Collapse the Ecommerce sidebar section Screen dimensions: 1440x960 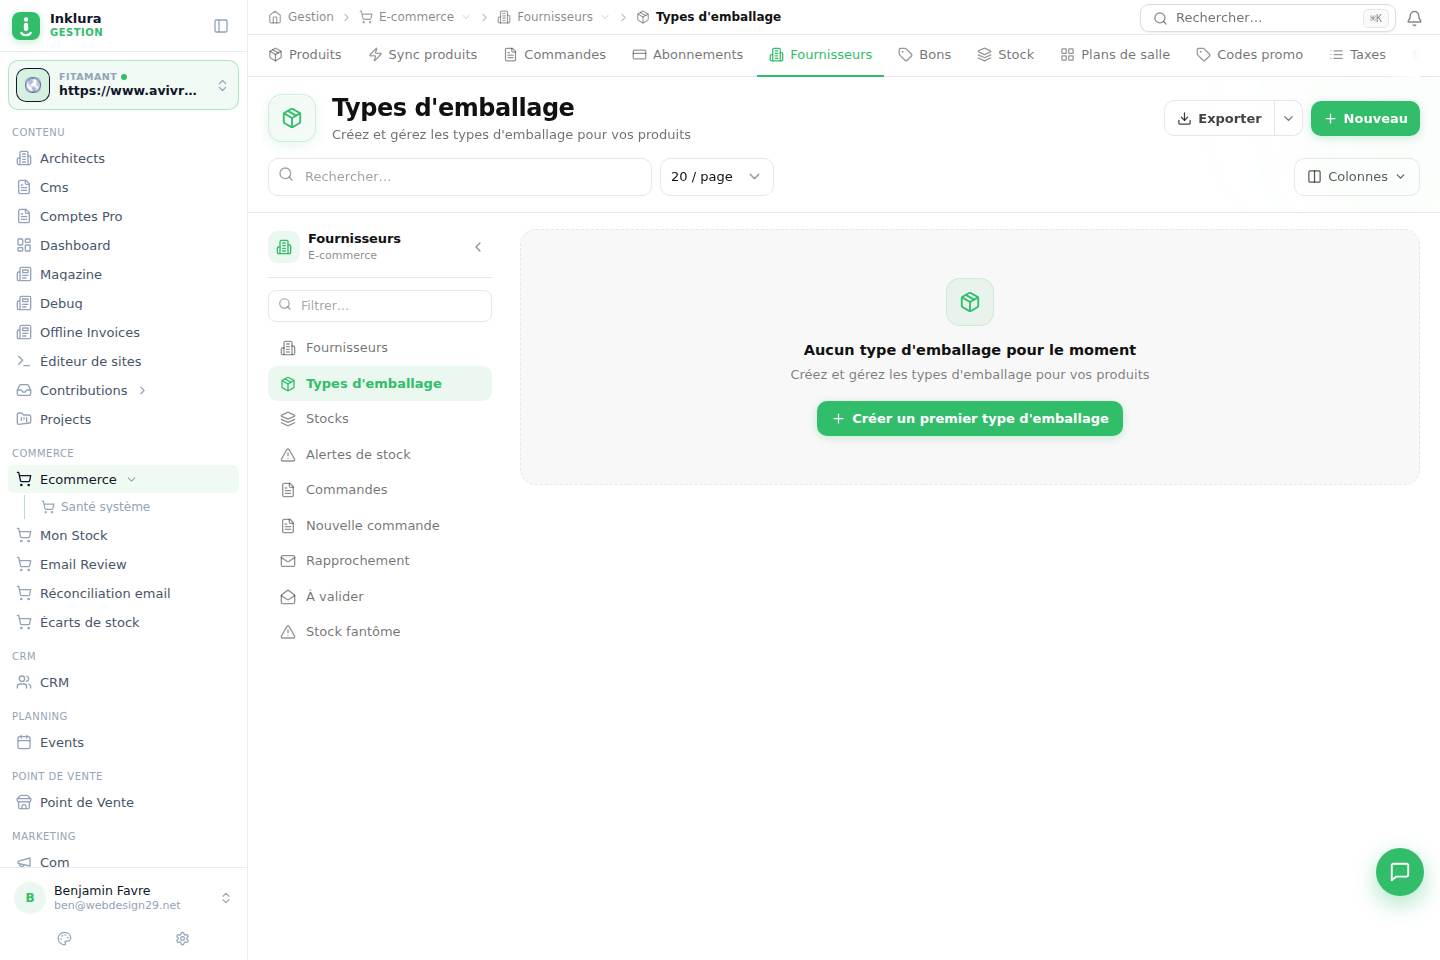click(x=131, y=479)
